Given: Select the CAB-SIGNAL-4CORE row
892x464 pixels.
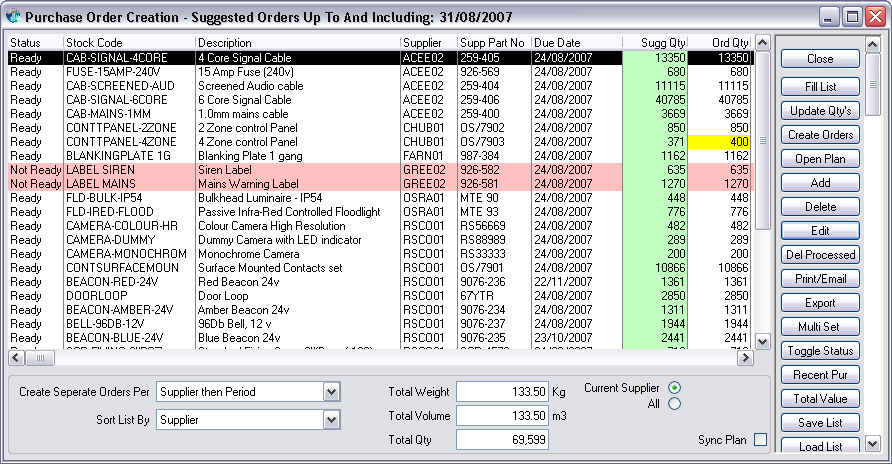Looking at the screenshot, I should point(380,58).
